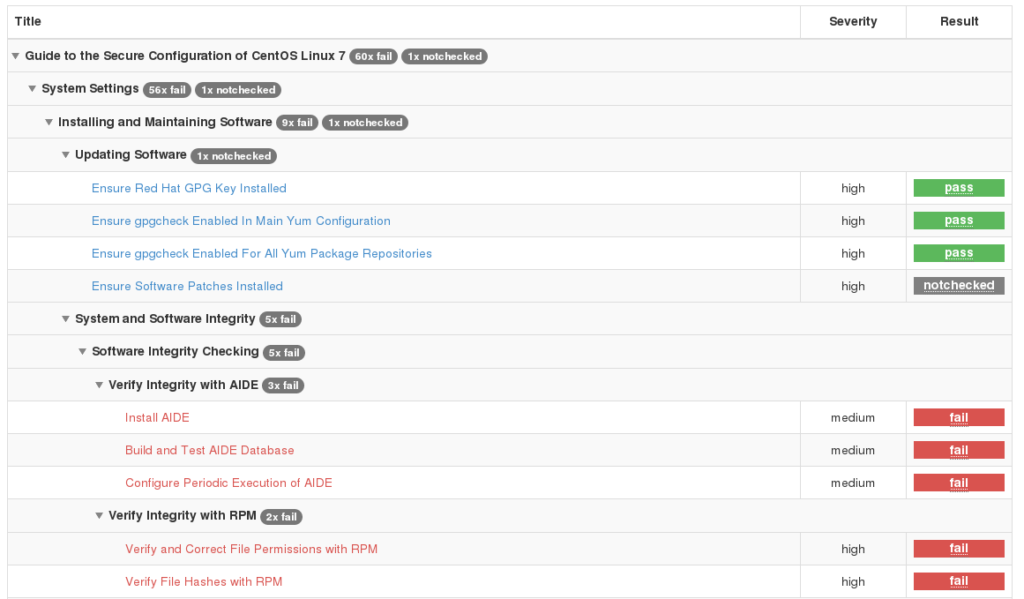Click 9x fail badge on Installing and Maintaining Software
Screen dimensions: 1024x599
pos(296,122)
